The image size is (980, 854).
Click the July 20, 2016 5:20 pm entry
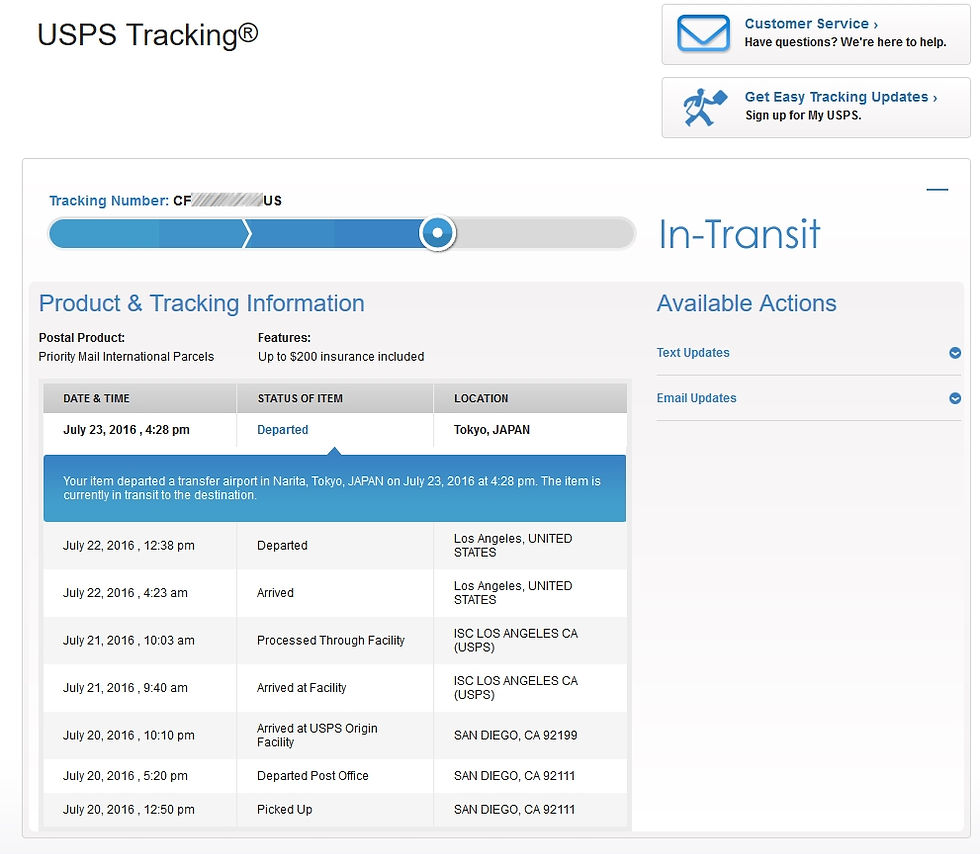(x=125, y=776)
